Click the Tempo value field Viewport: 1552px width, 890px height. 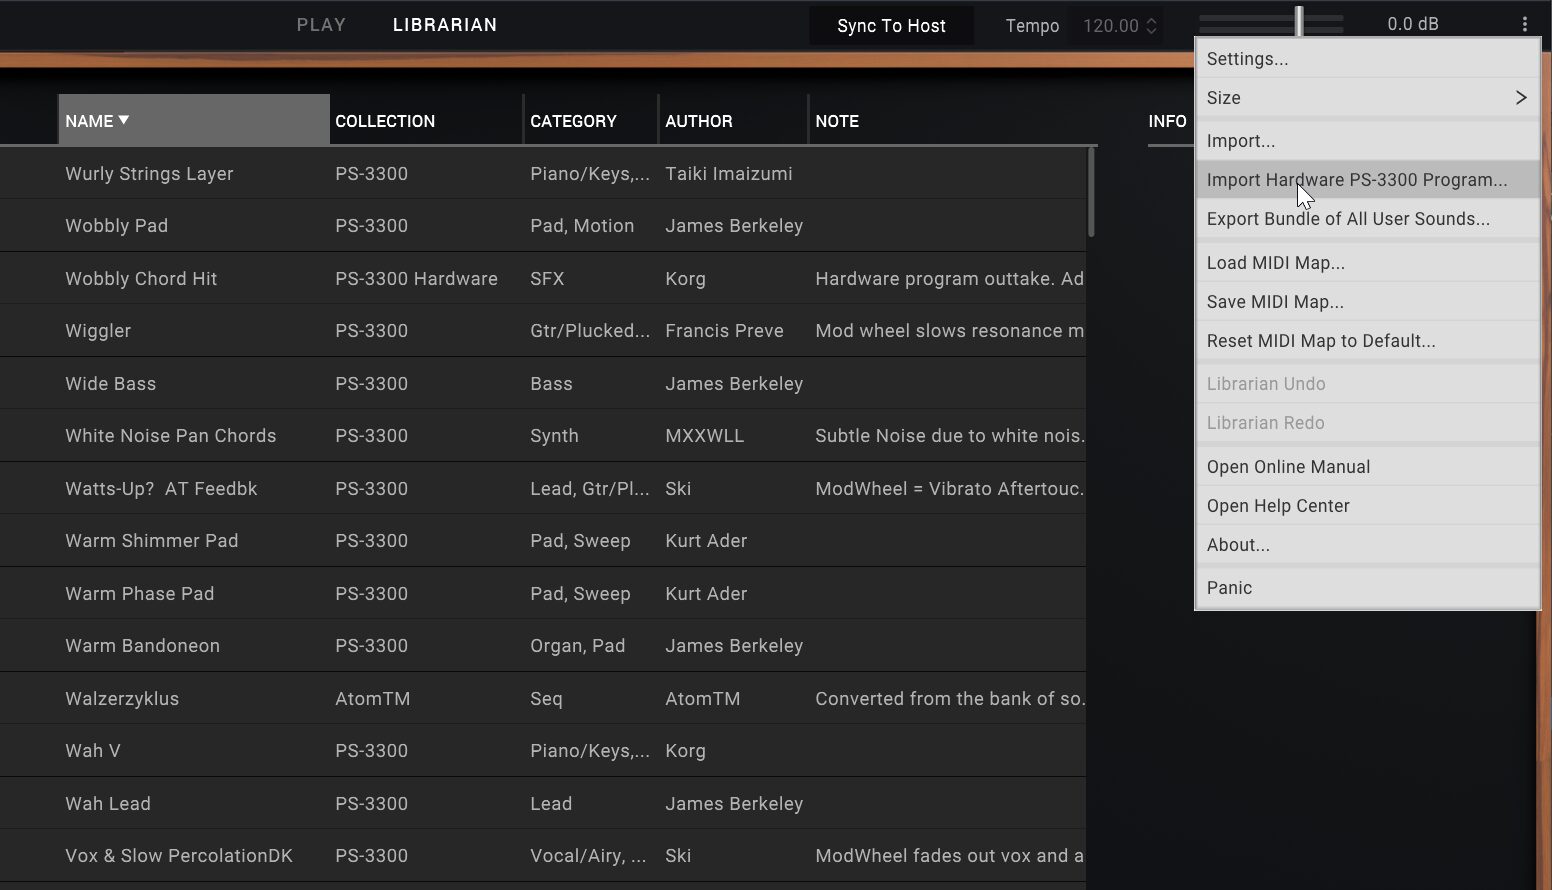(1110, 26)
